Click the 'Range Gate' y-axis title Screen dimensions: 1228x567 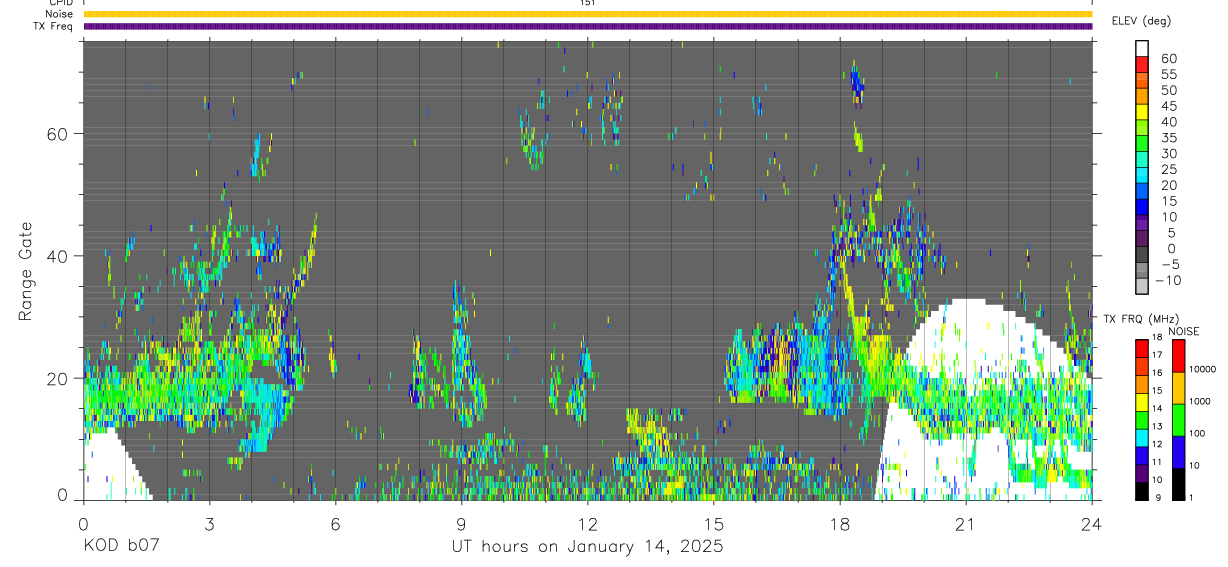(25, 271)
